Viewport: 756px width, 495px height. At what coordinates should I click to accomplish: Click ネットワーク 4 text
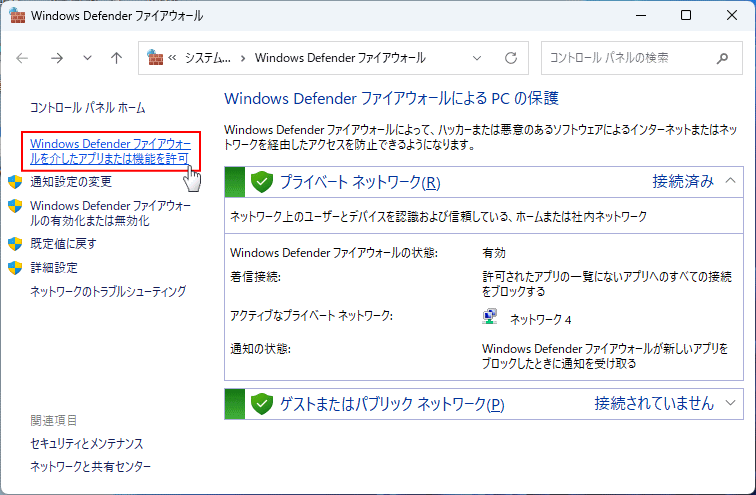540,320
